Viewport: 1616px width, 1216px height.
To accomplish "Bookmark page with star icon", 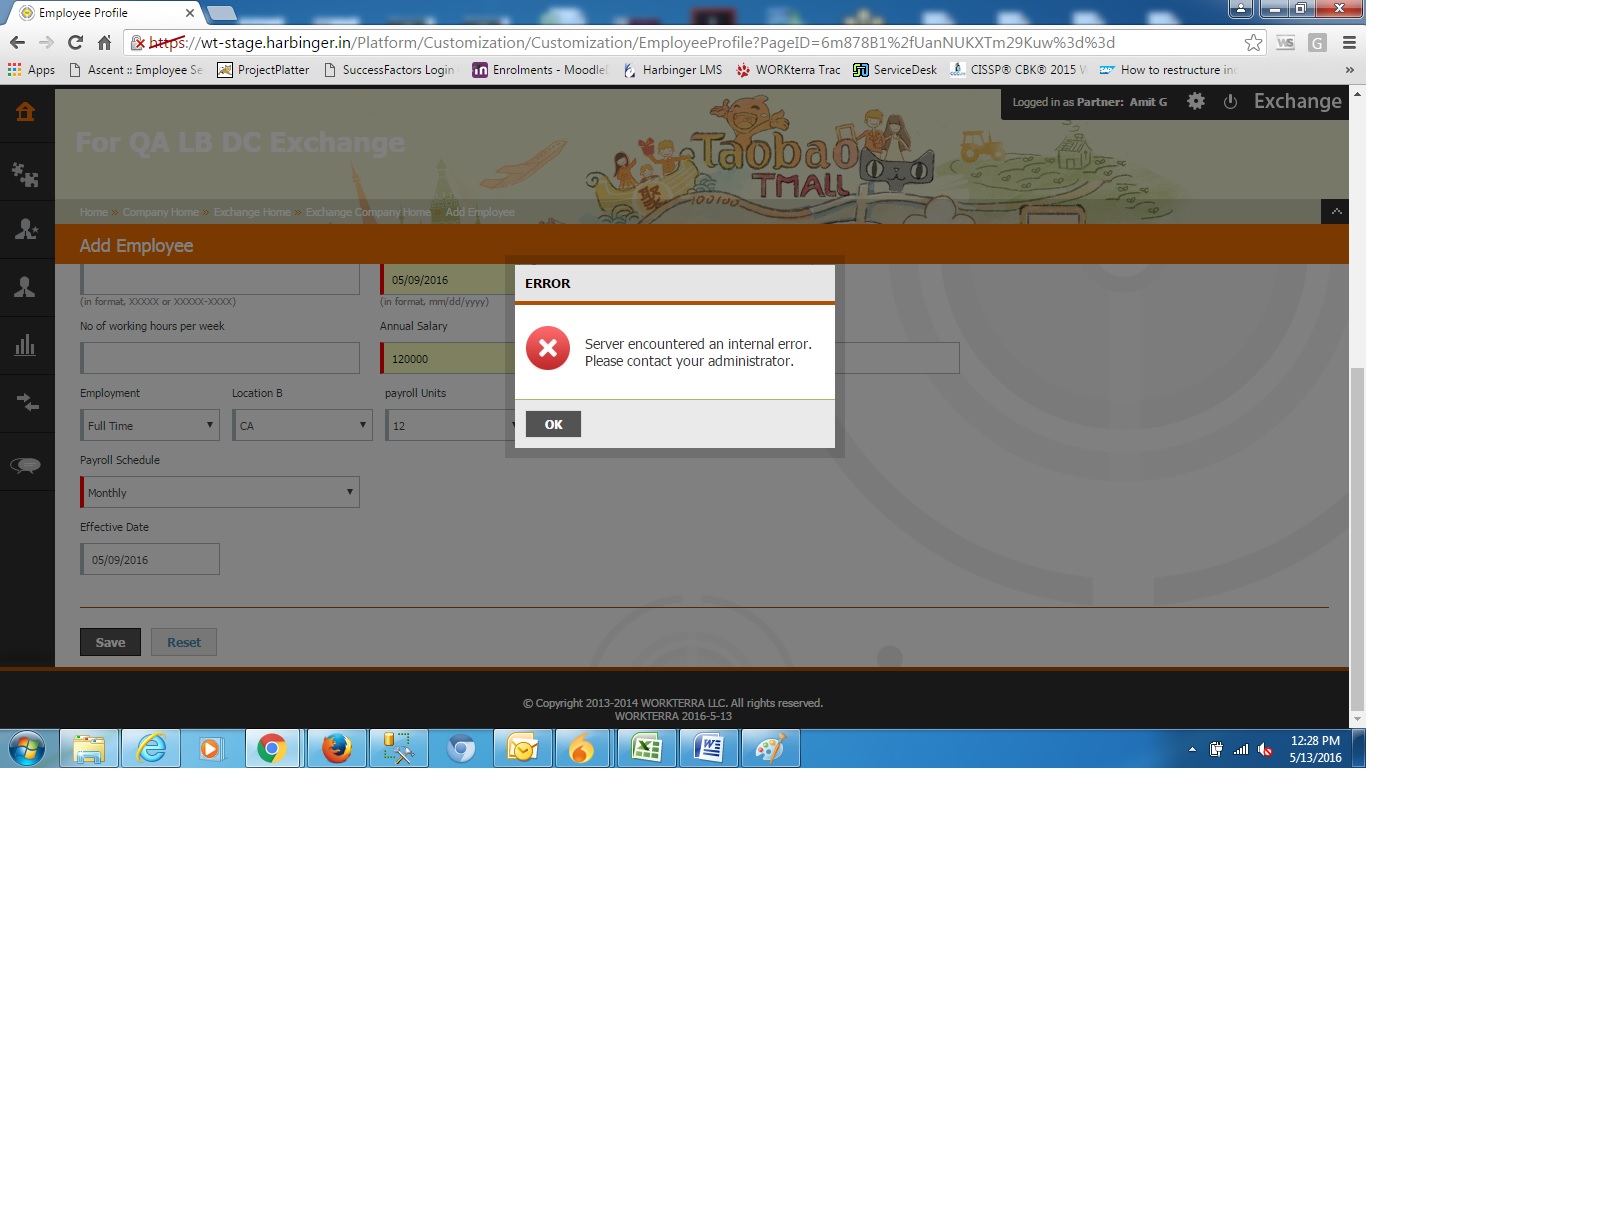I will (x=1253, y=43).
